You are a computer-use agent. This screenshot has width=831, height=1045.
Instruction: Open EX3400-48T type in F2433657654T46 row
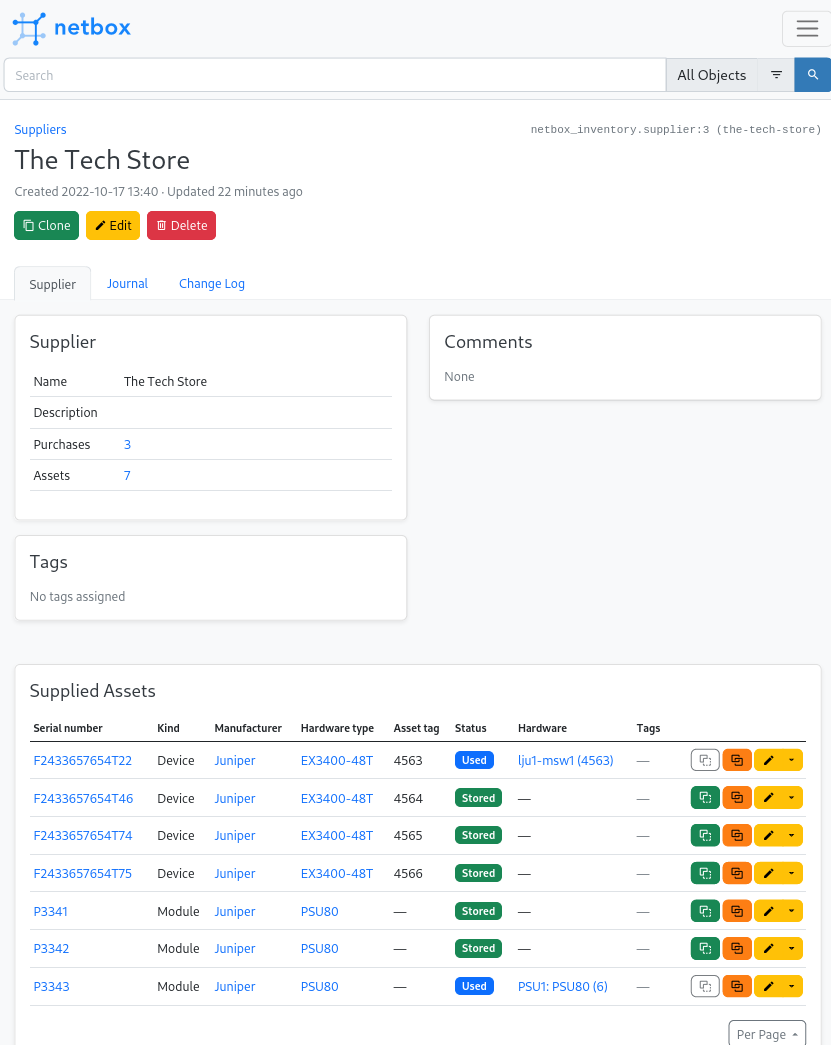pos(337,798)
